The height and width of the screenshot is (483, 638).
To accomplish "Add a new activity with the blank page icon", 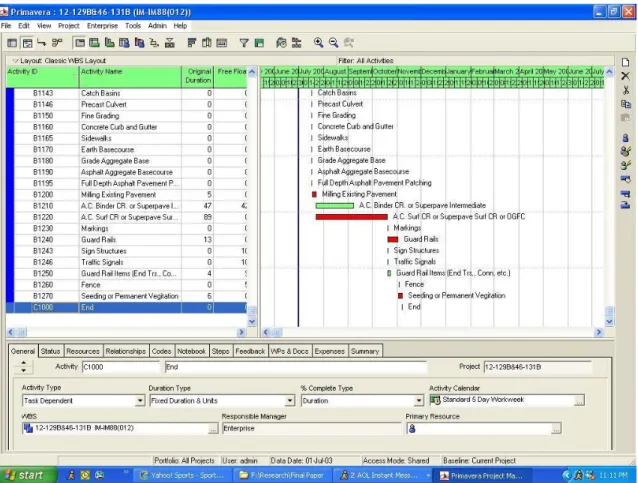I will [626, 62].
